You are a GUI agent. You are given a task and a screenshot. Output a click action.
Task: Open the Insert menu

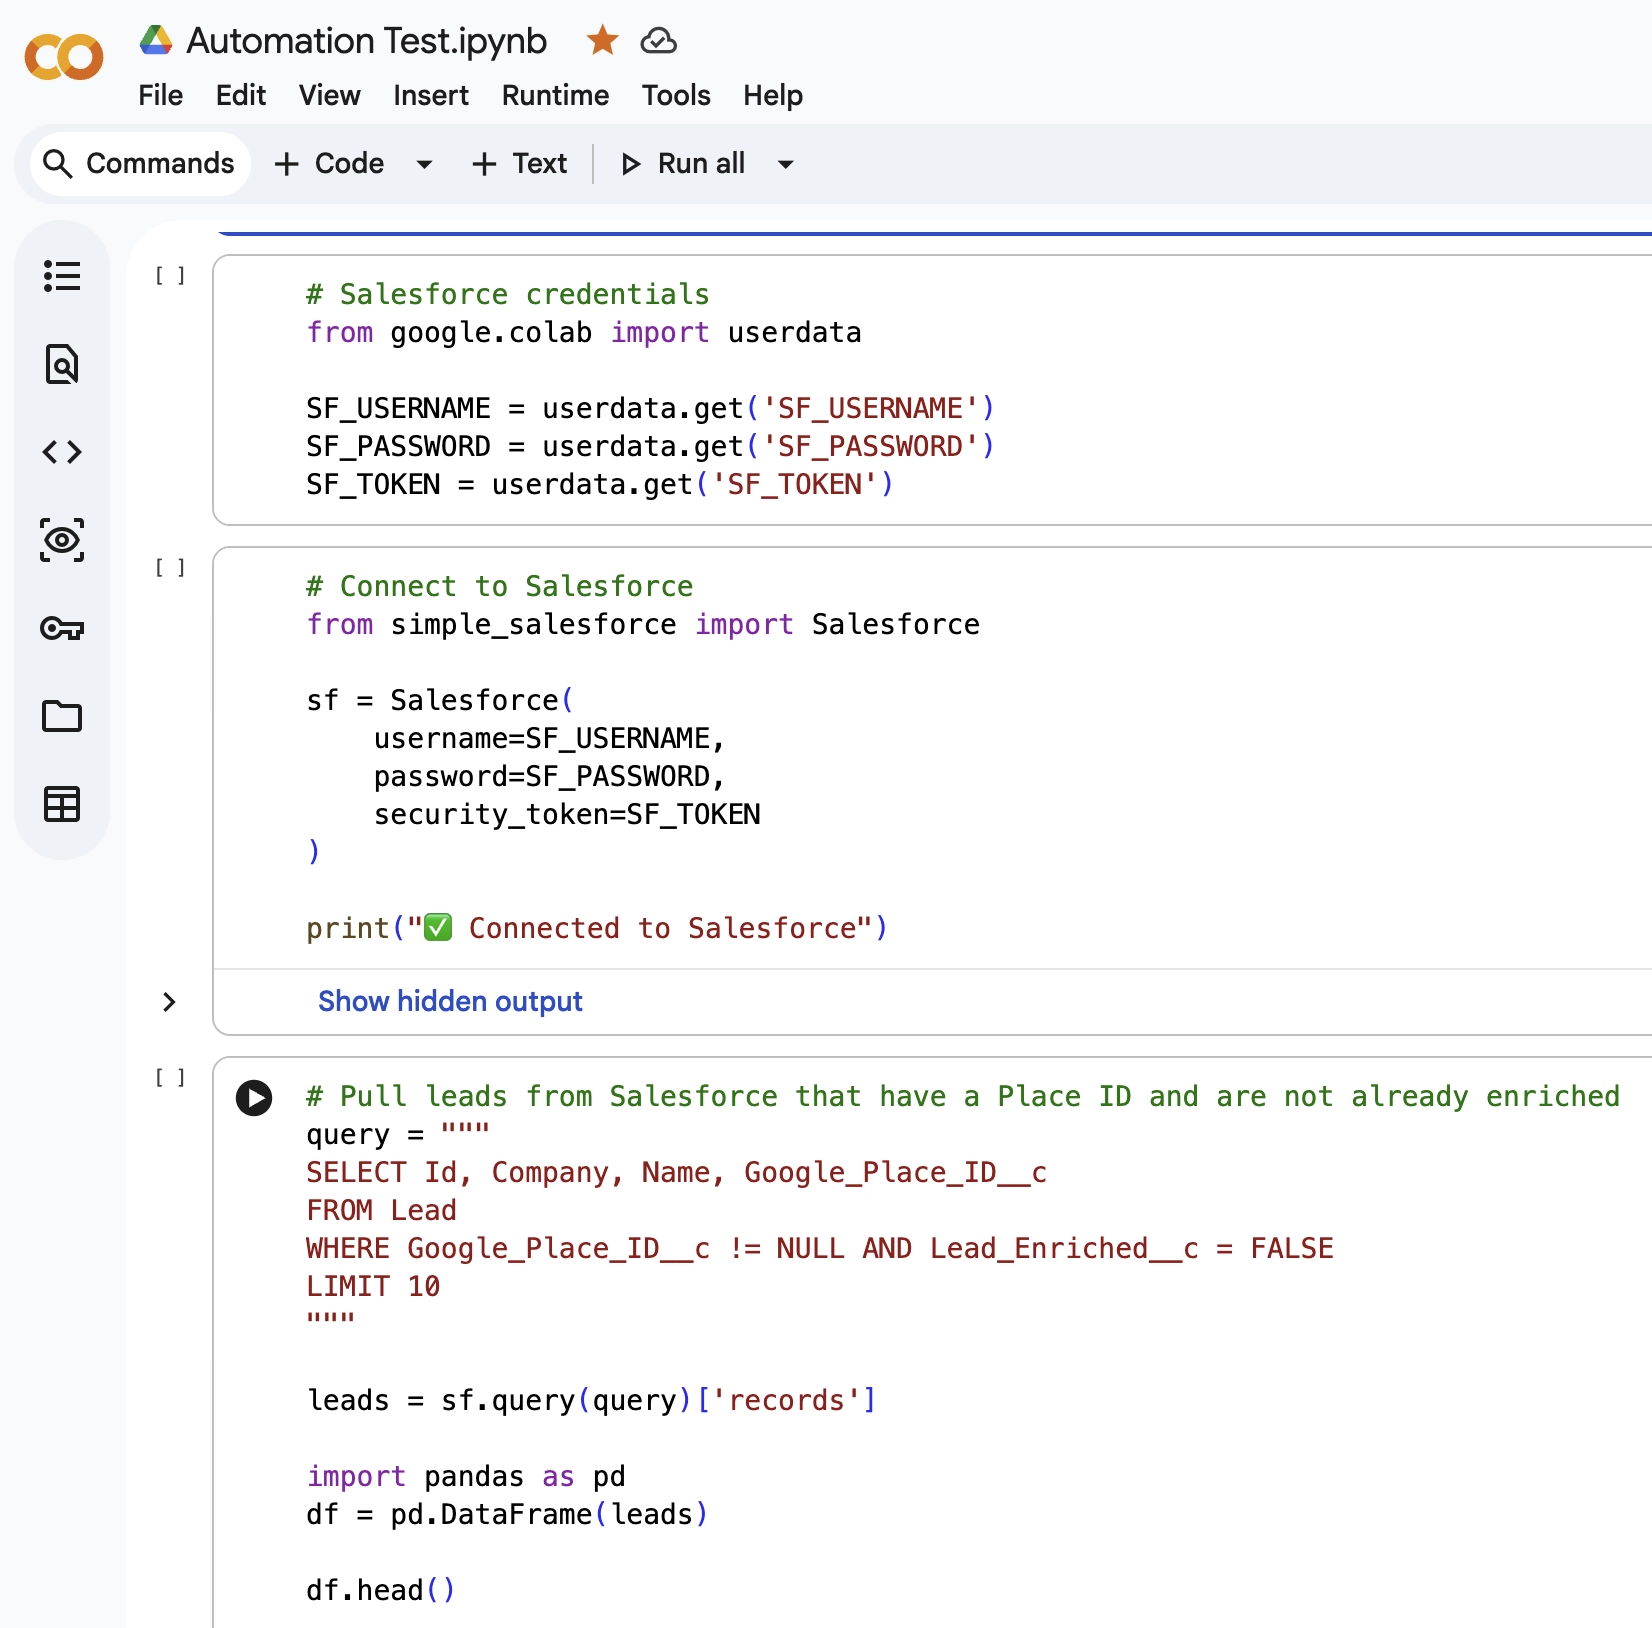(430, 95)
